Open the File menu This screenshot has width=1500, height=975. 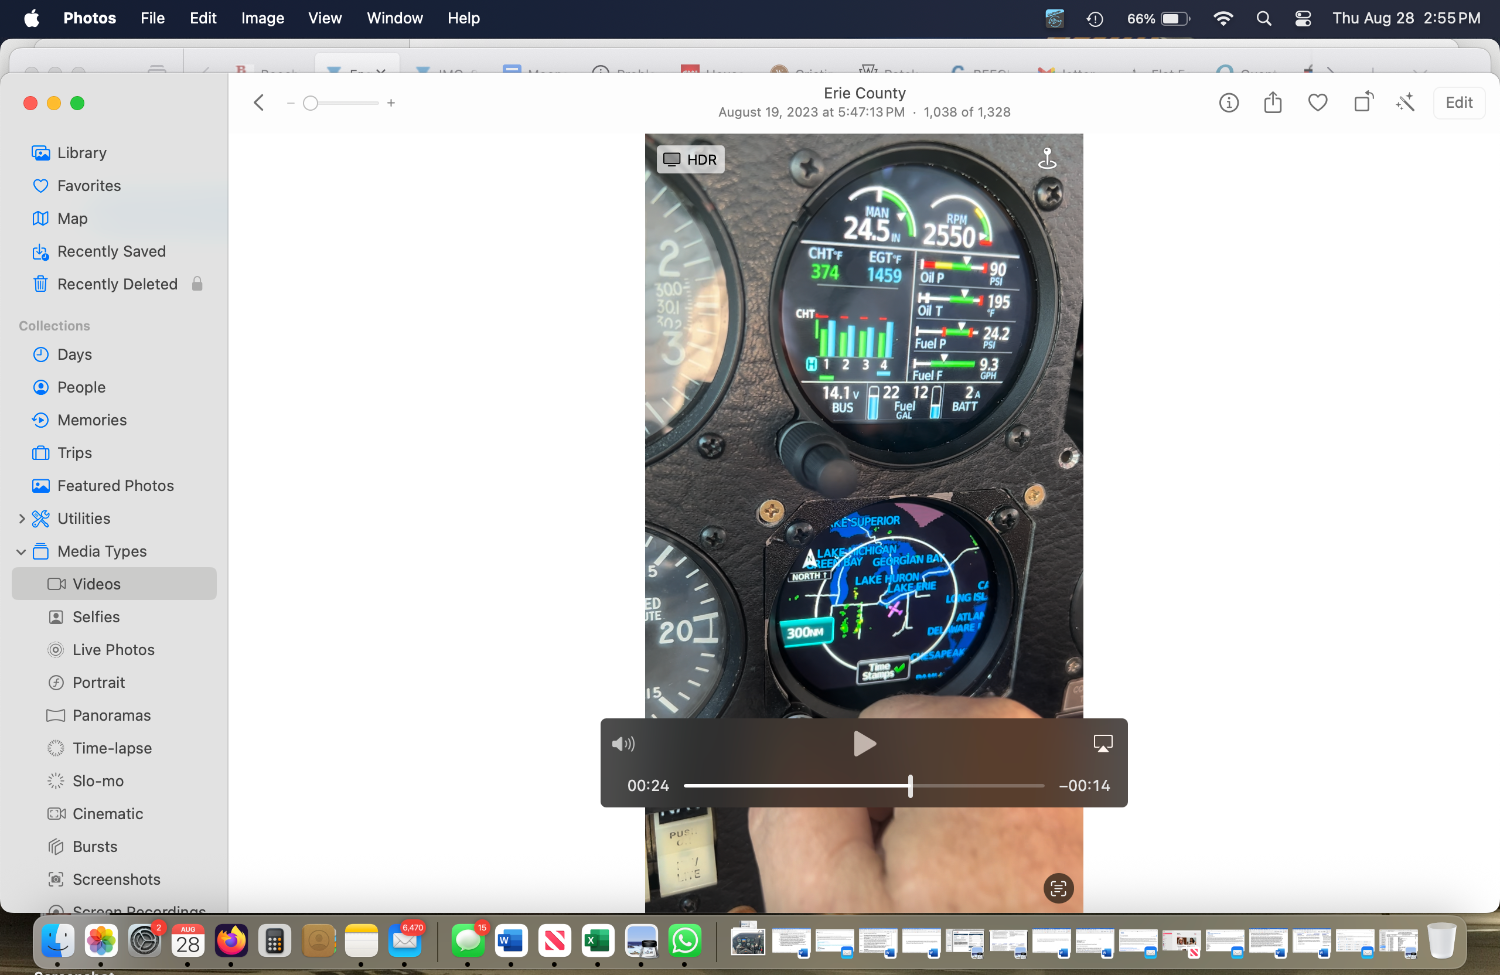click(153, 18)
